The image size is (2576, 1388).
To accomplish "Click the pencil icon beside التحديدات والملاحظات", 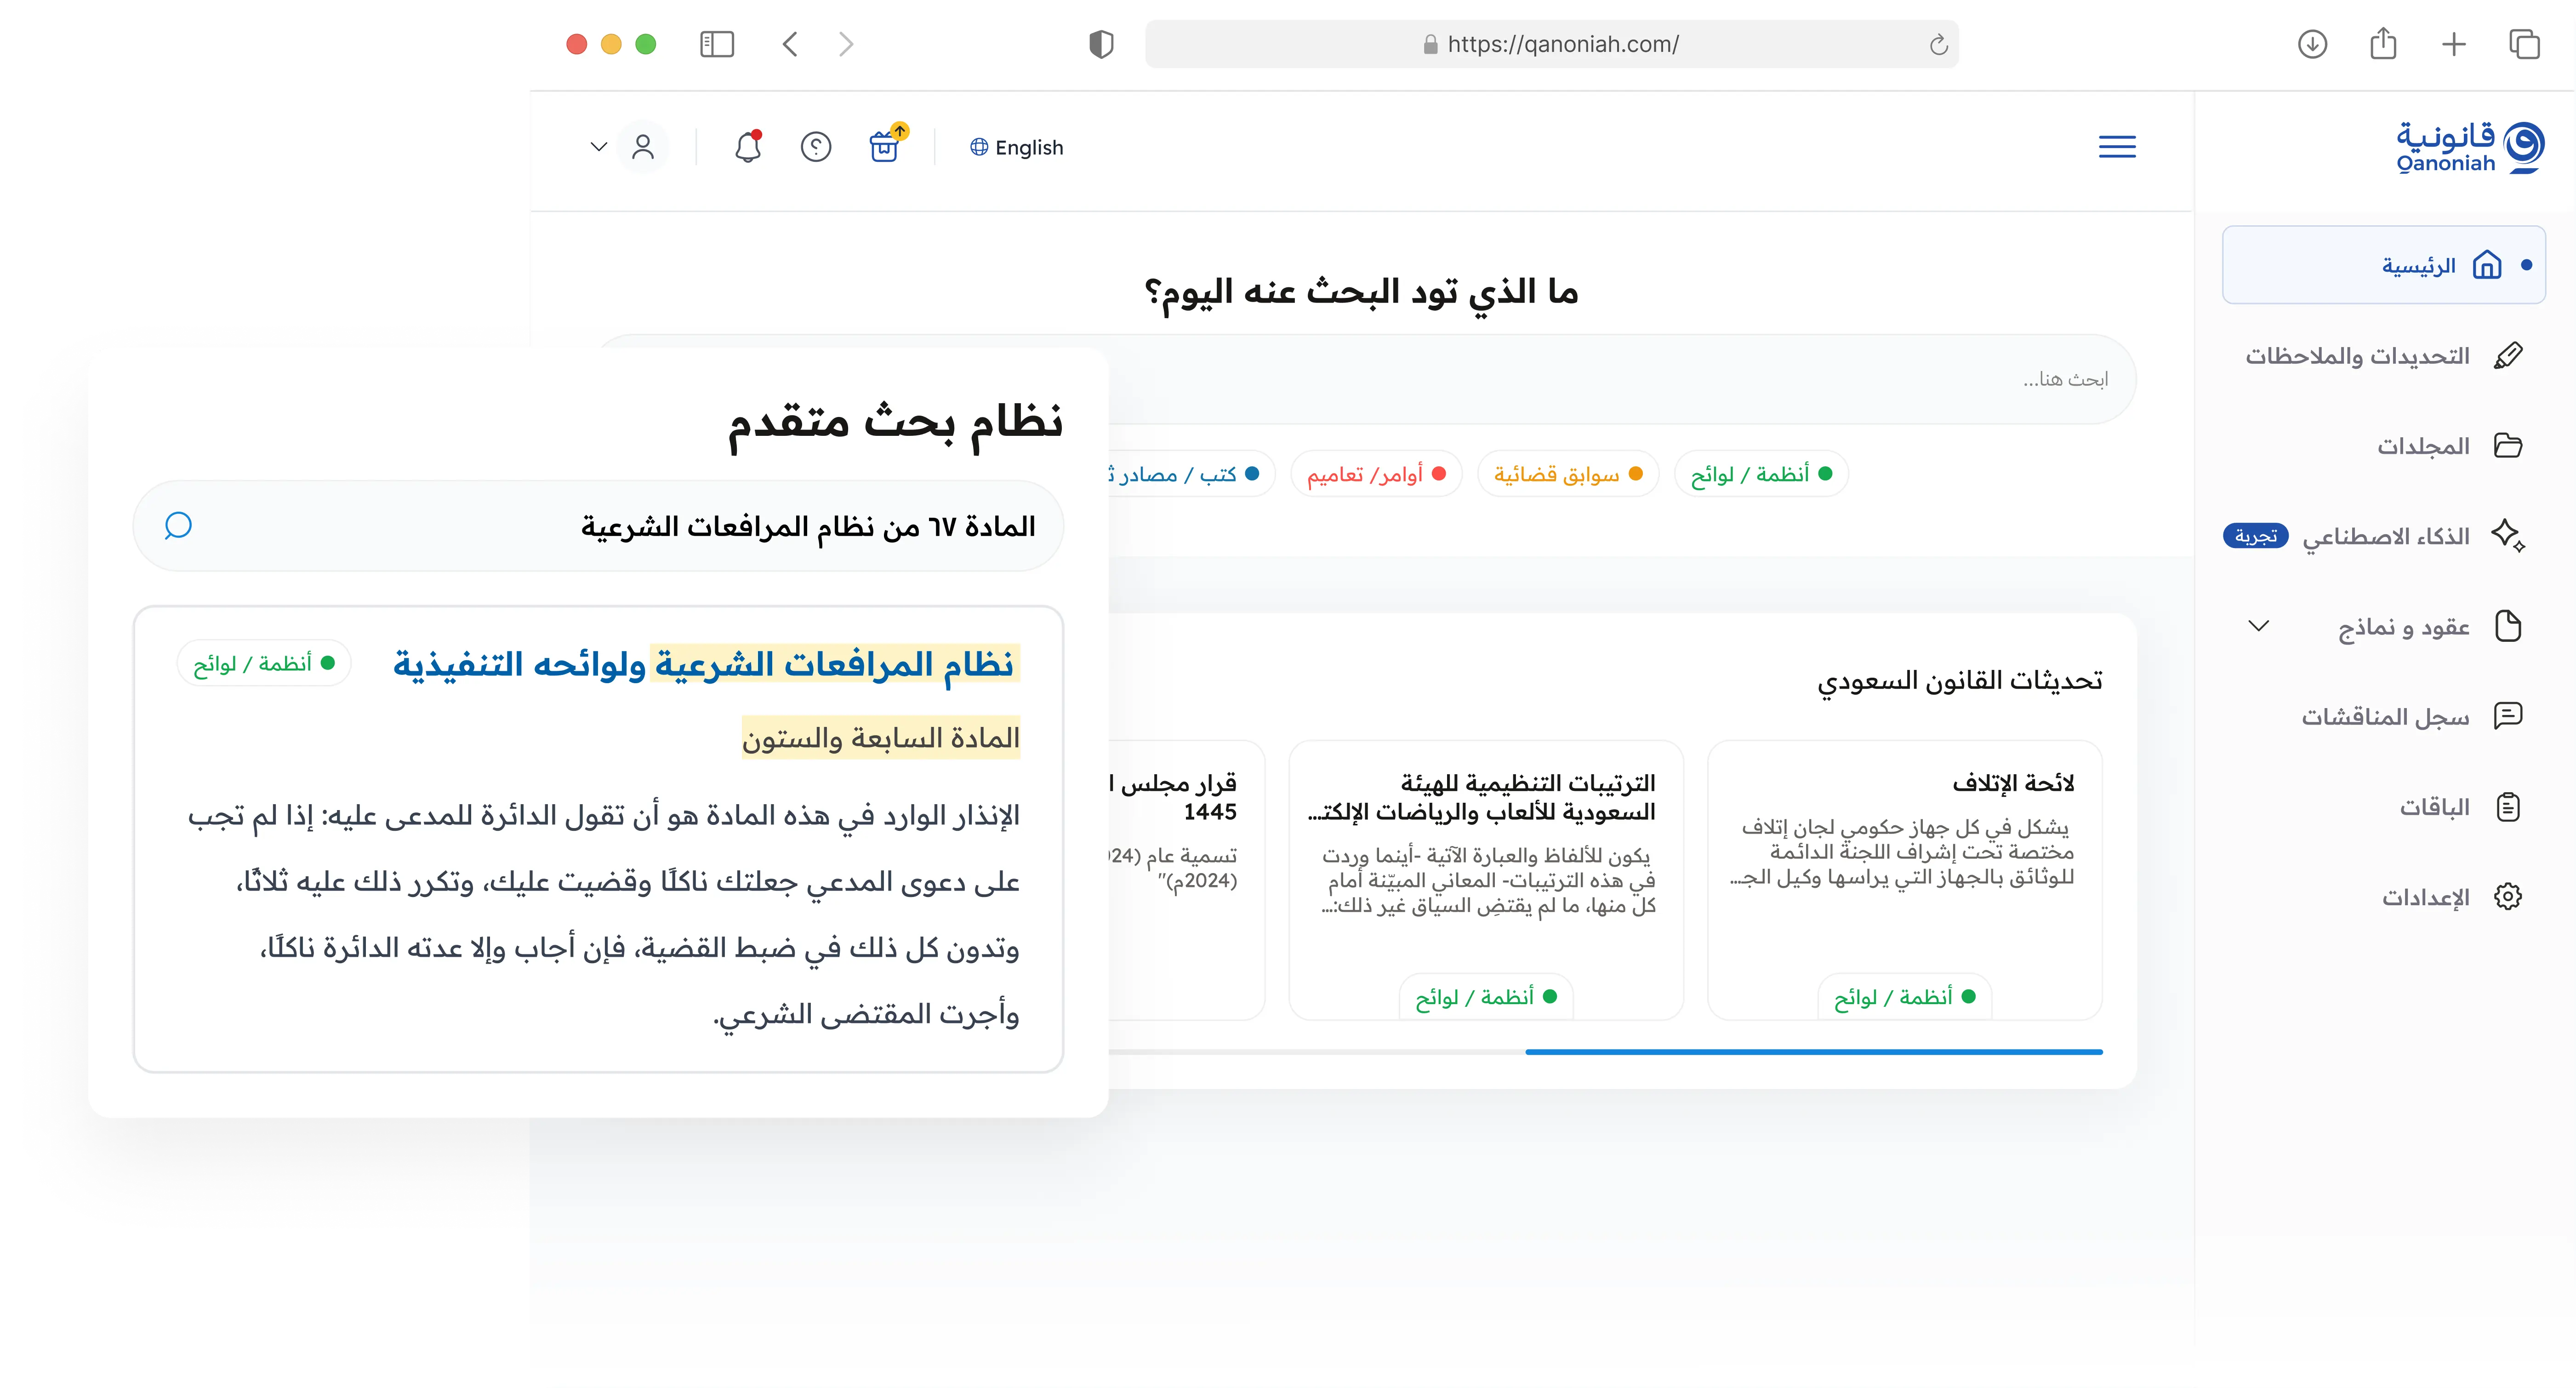I will tap(2508, 355).
